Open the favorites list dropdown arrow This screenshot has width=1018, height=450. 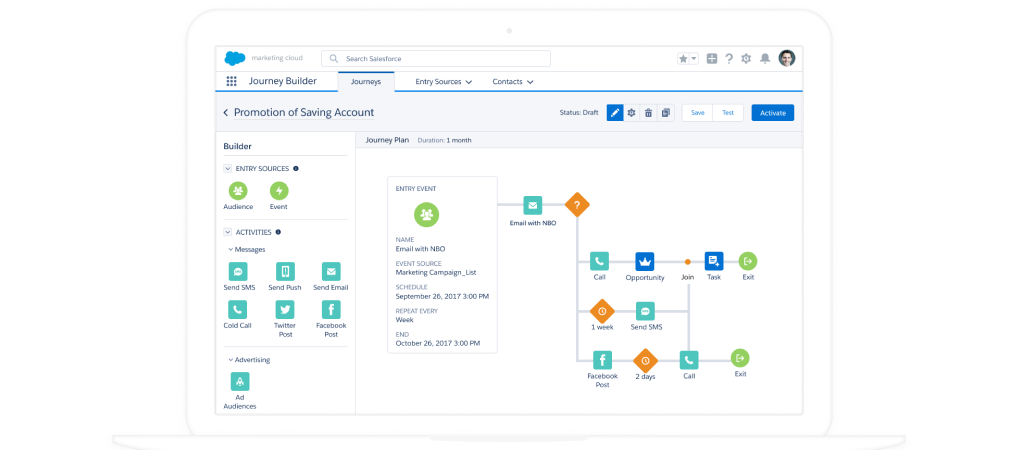point(694,58)
